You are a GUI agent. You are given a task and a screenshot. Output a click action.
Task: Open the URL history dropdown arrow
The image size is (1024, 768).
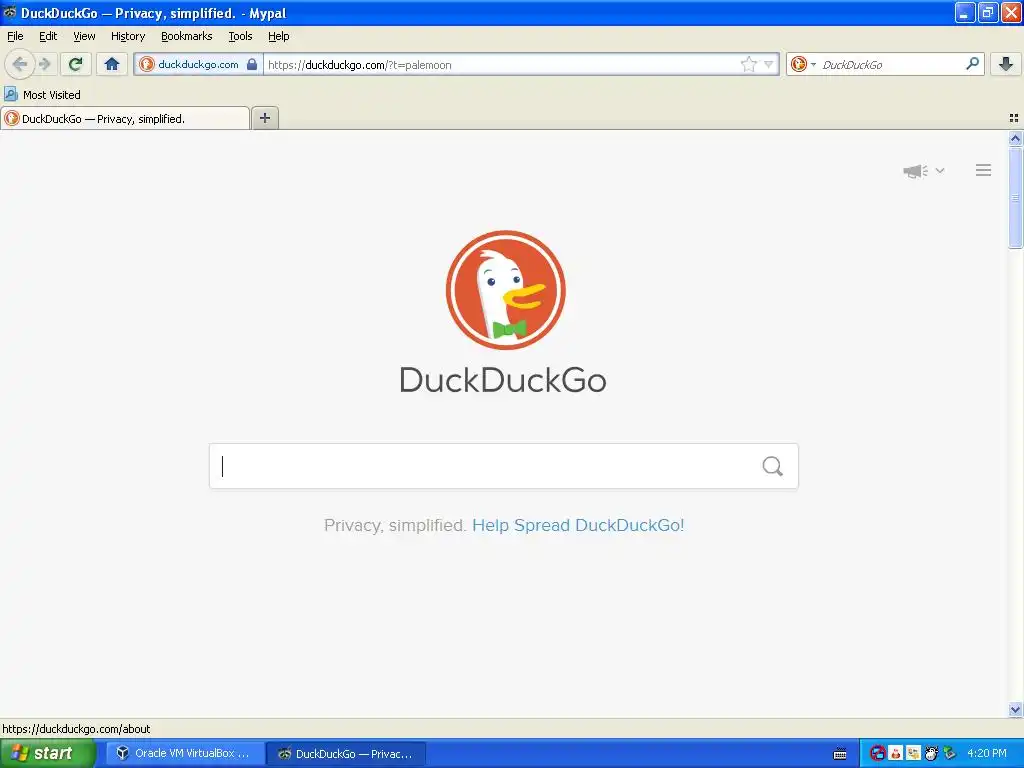point(769,64)
